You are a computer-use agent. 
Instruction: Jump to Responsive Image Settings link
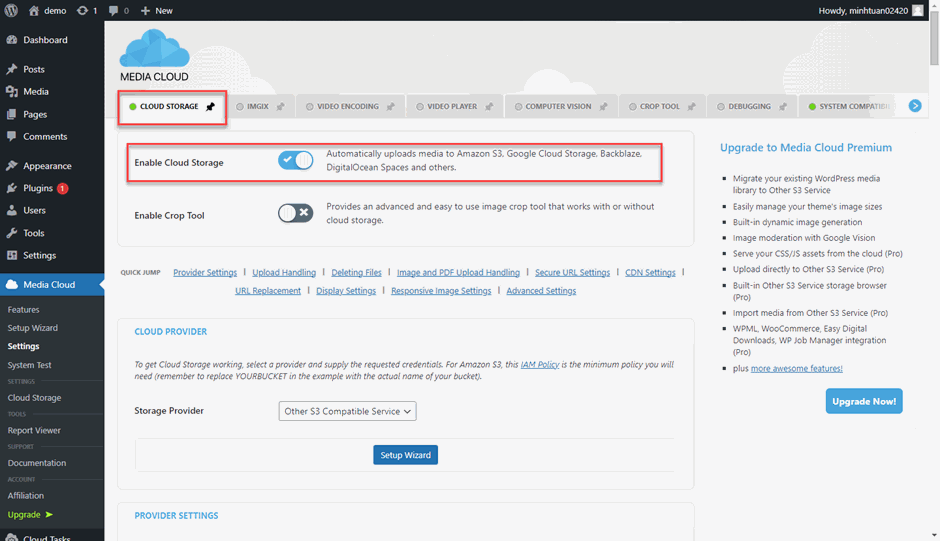click(x=441, y=291)
